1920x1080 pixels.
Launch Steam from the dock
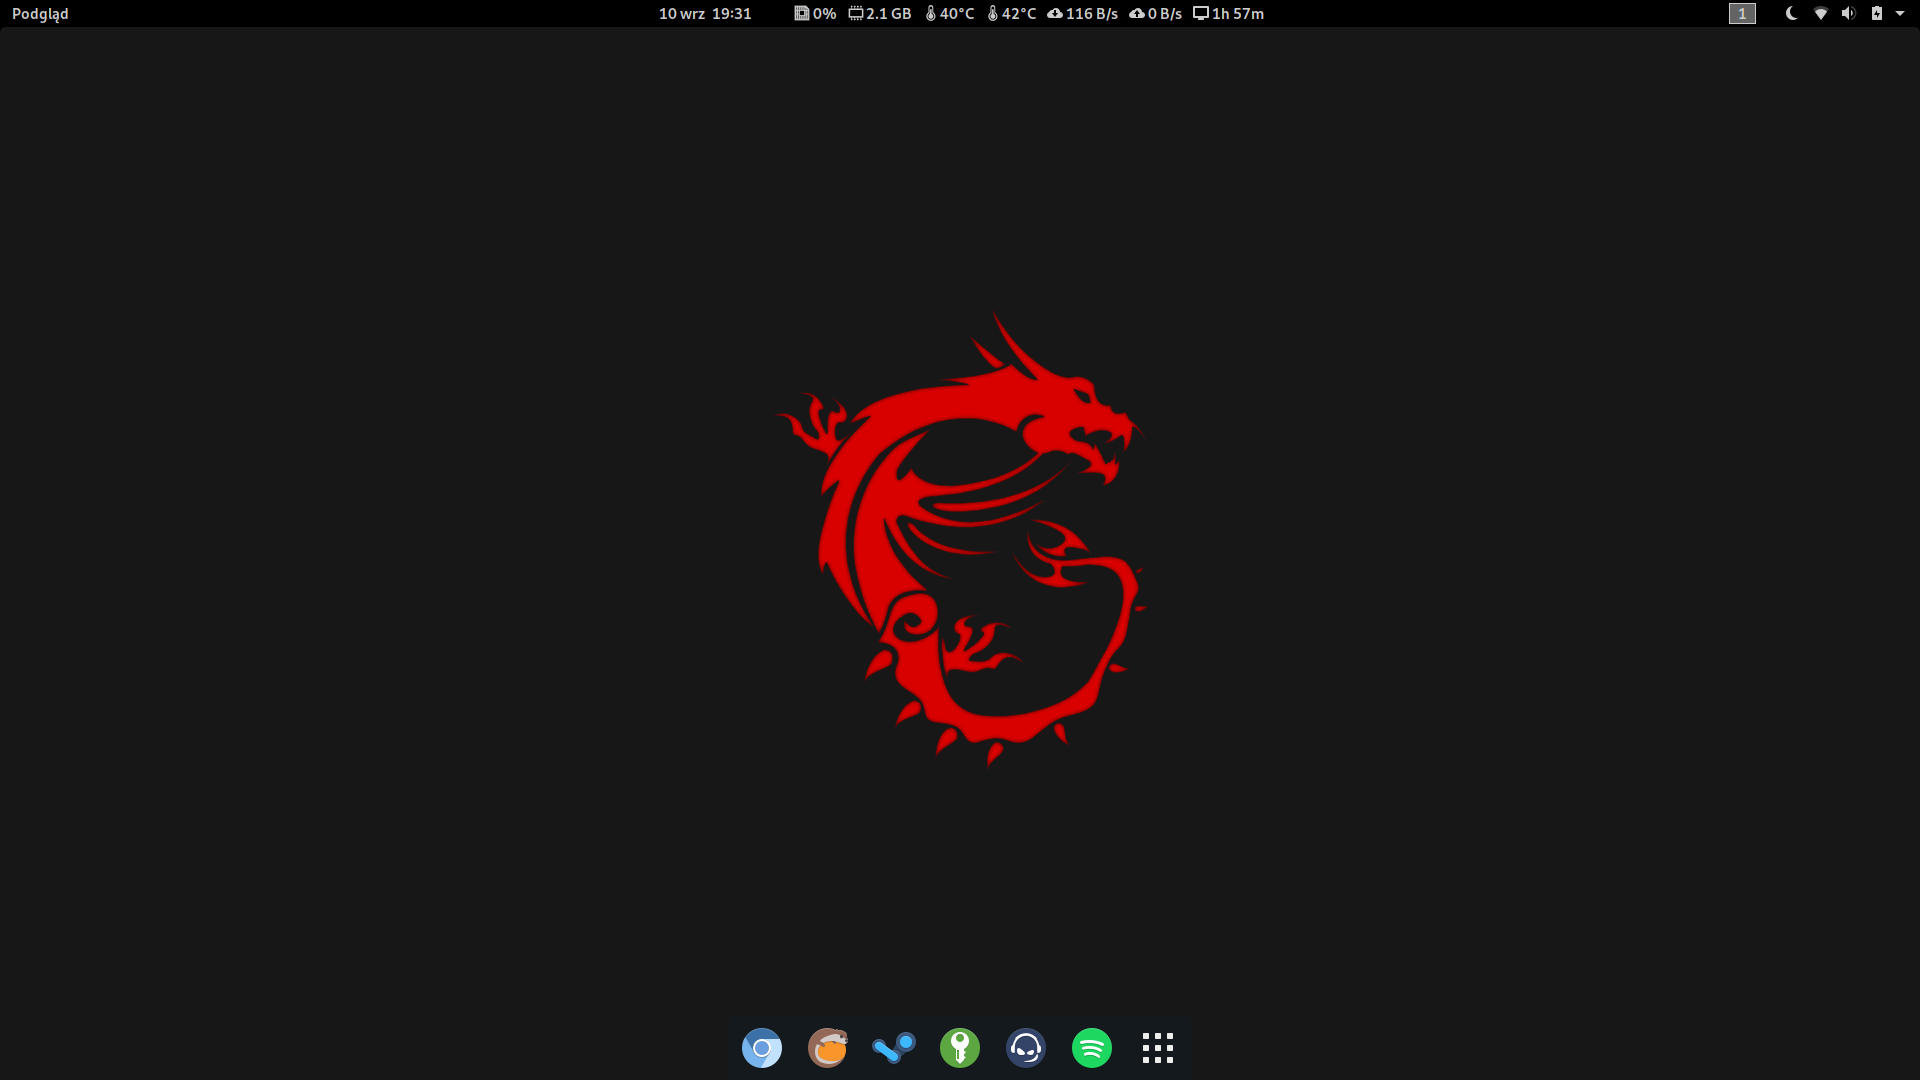[x=894, y=1048]
